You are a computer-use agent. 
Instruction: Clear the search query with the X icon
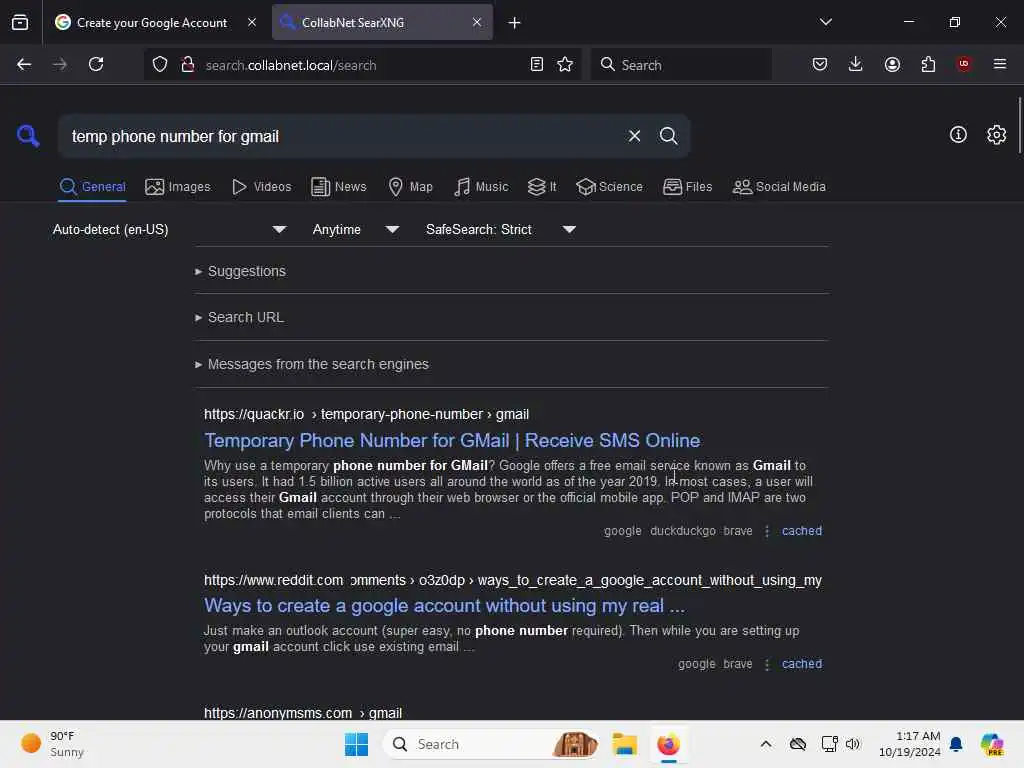[634, 136]
